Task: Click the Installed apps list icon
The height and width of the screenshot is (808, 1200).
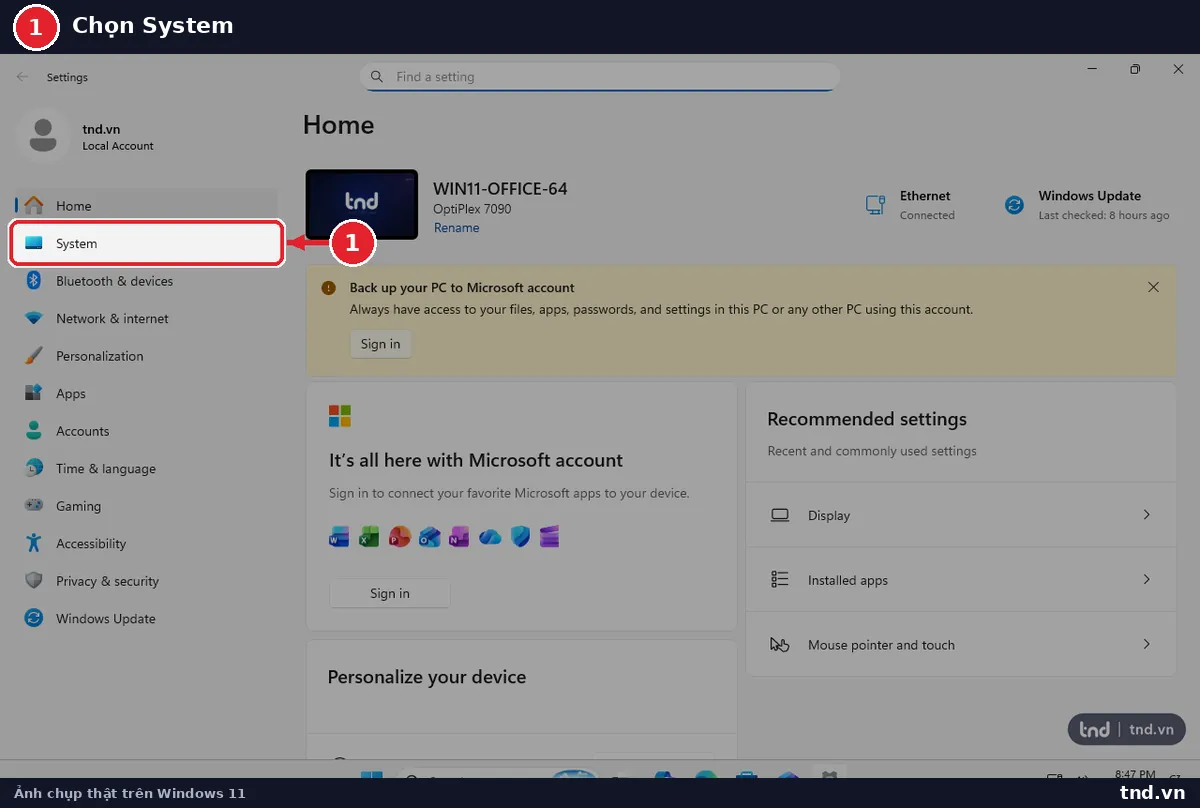Action: 780,580
